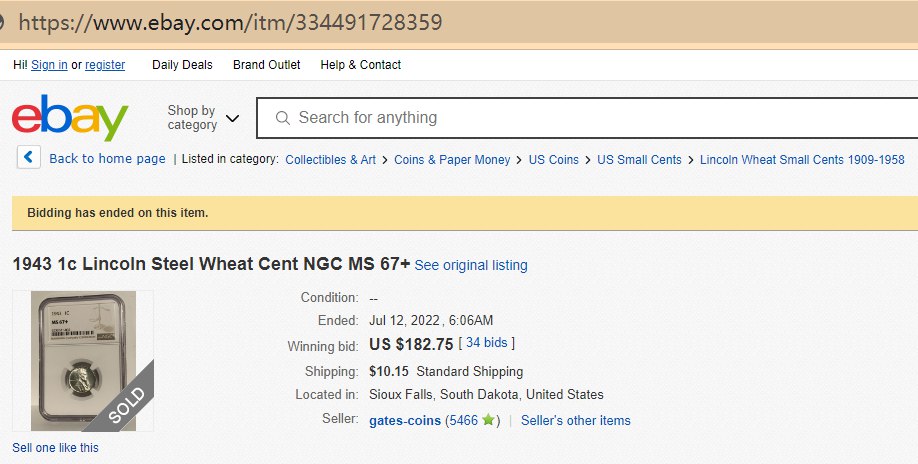Click the back arrow icon
This screenshot has height=464, width=918.
pyautogui.click(x=28, y=158)
